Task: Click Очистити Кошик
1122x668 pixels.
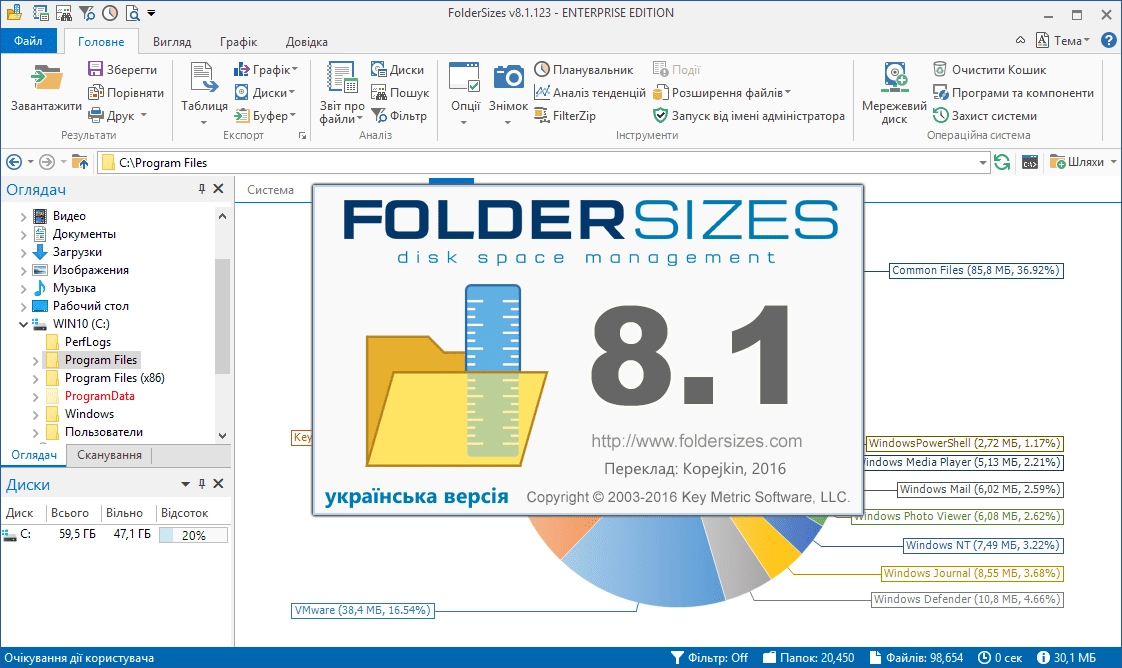Action: 990,69
